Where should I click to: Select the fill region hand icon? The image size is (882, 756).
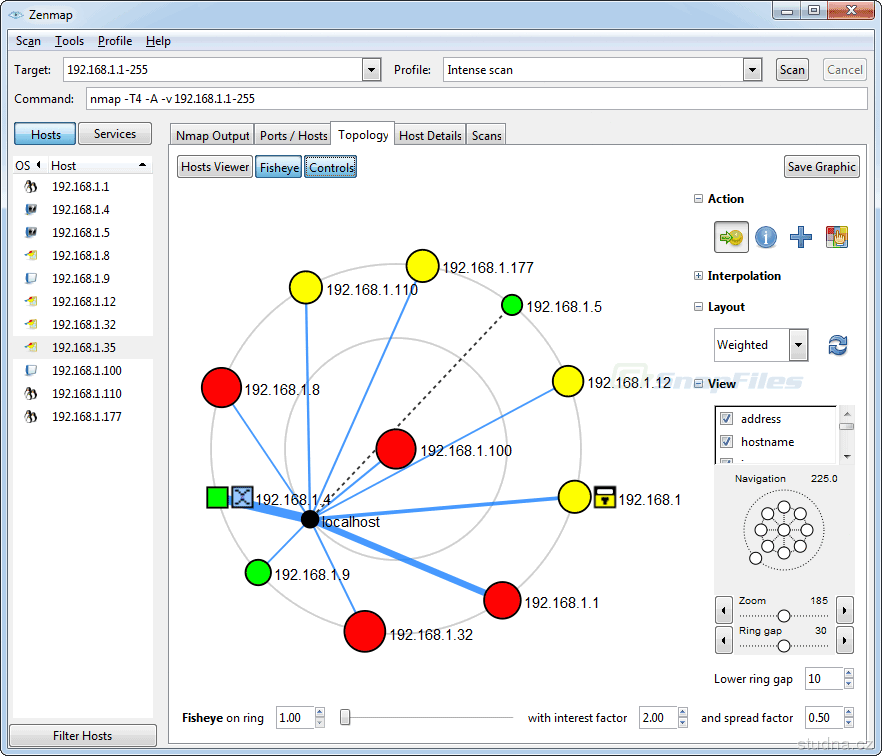pyautogui.click(x=837, y=237)
